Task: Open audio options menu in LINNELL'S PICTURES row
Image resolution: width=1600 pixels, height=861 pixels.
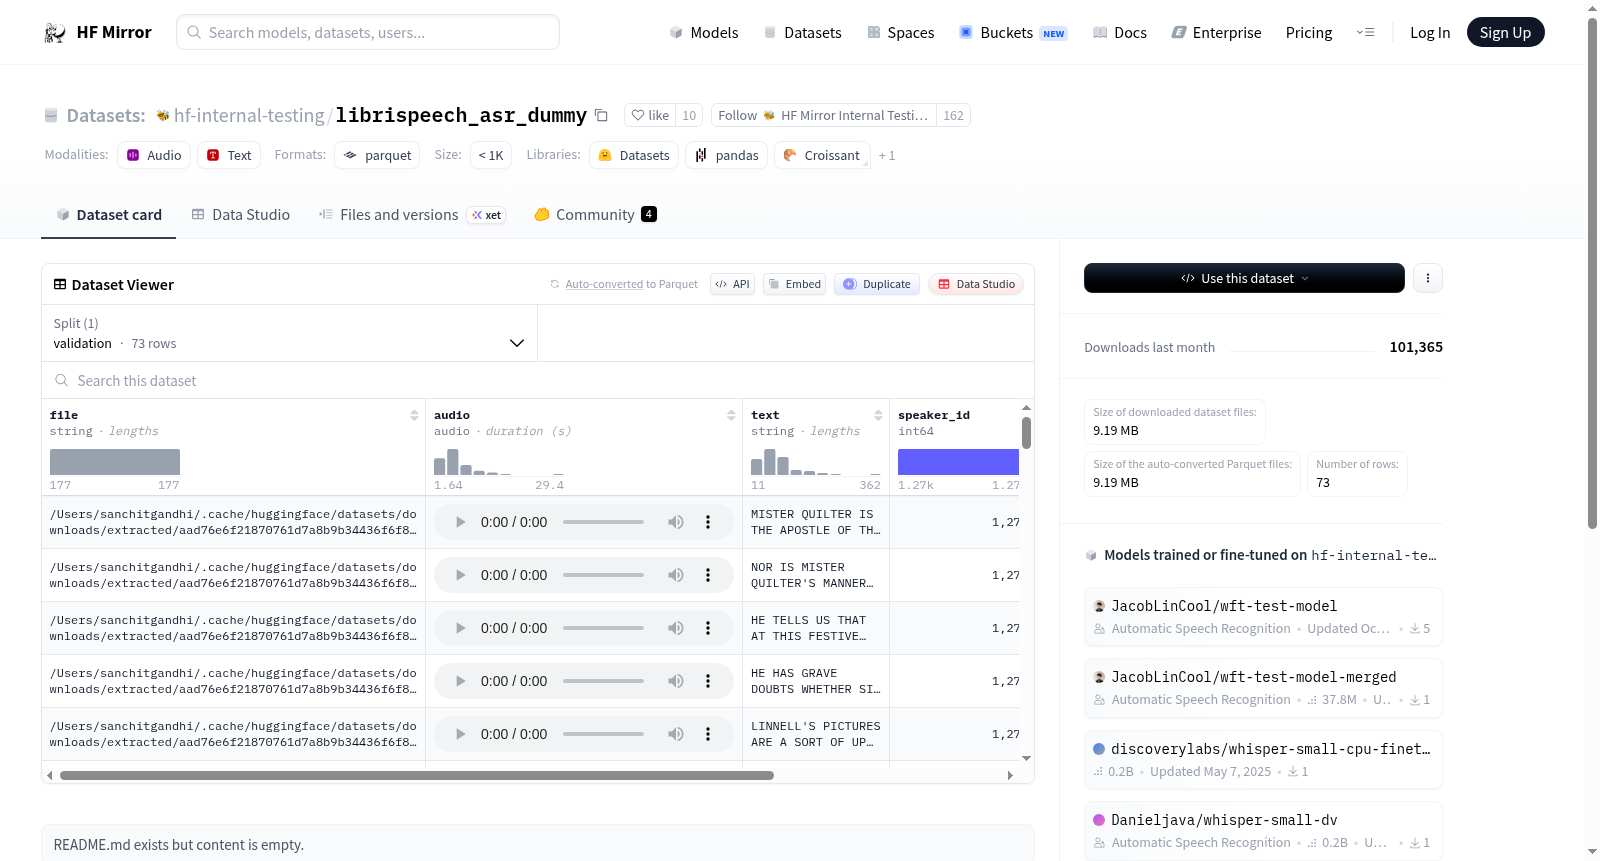Action: [708, 734]
